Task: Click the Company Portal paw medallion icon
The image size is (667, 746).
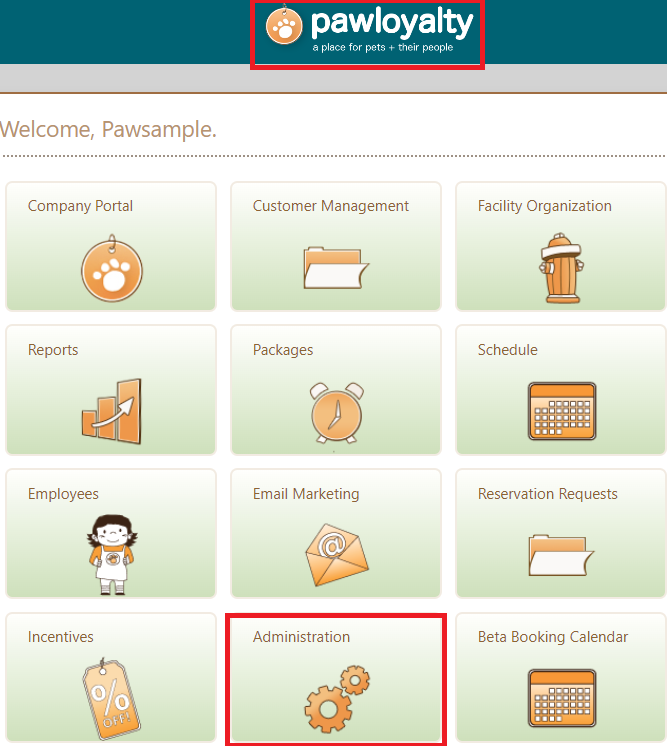Action: (x=112, y=268)
